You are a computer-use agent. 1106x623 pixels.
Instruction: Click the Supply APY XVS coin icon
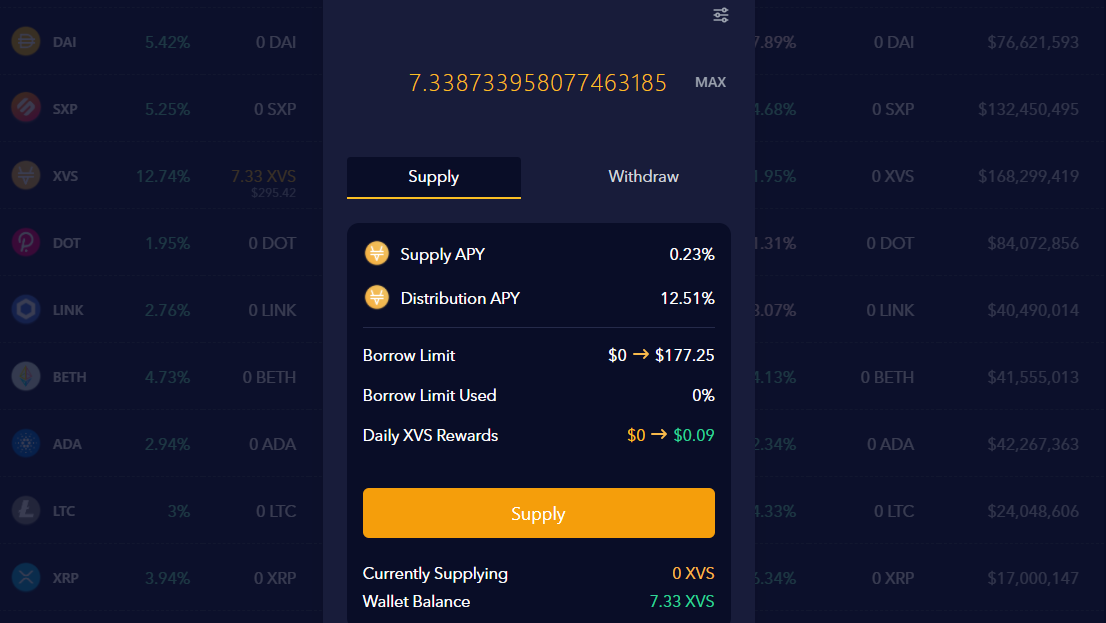click(x=377, y=253)
